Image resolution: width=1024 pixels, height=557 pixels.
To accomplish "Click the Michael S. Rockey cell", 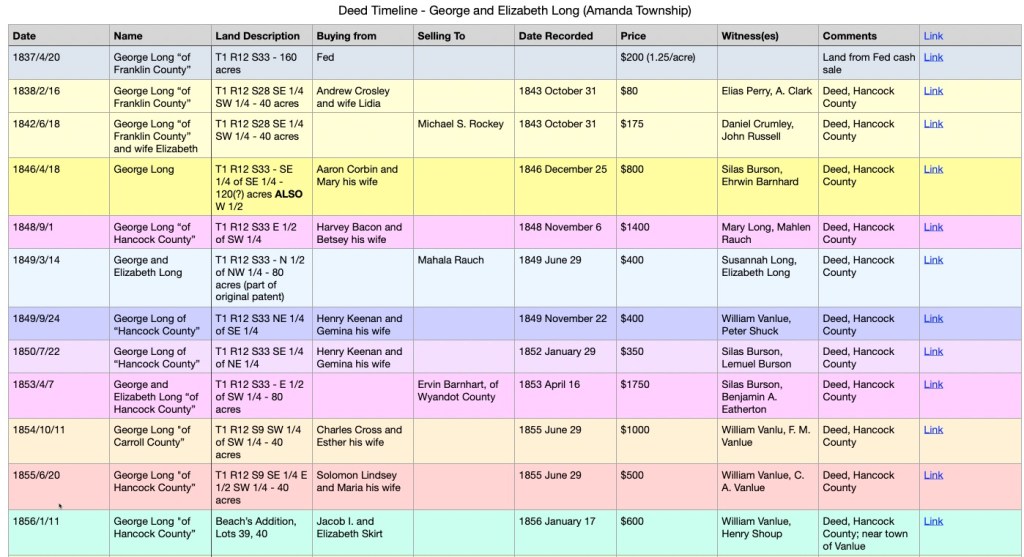I will [x=461, y=124].
